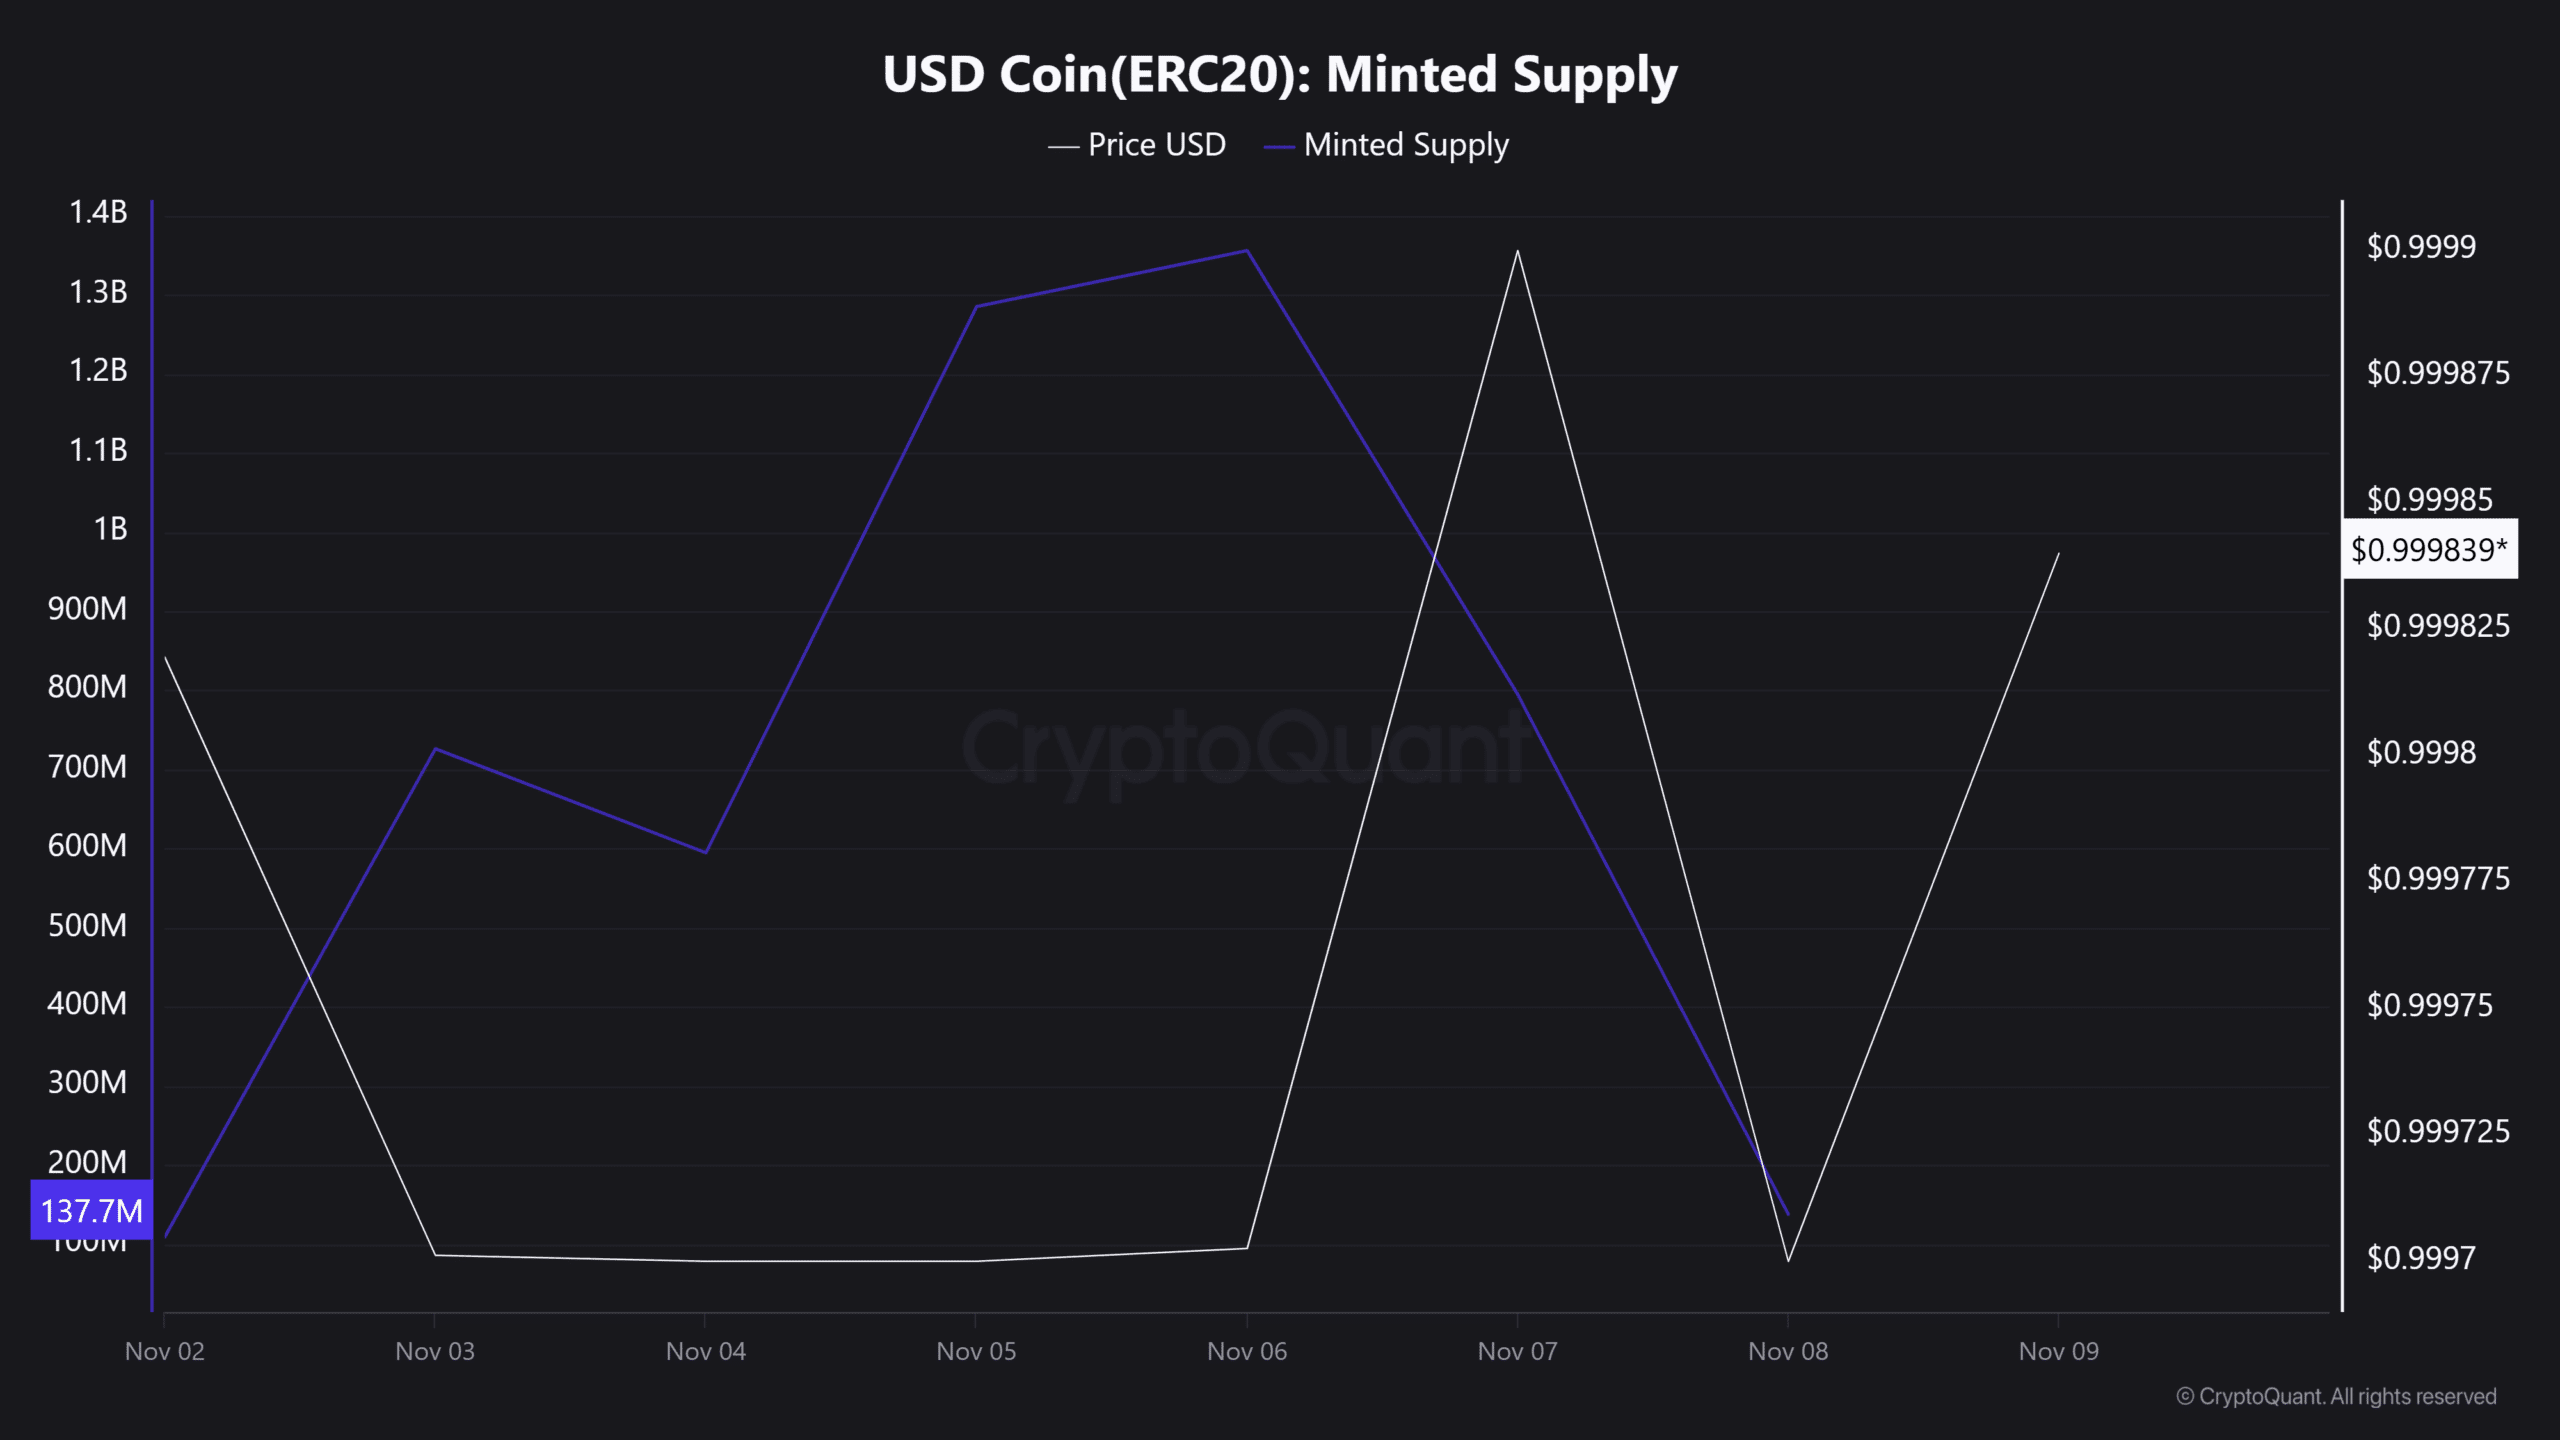Click the 1B left axis label
This screenshot has width=2560, height=1440.
click(110, 528)
